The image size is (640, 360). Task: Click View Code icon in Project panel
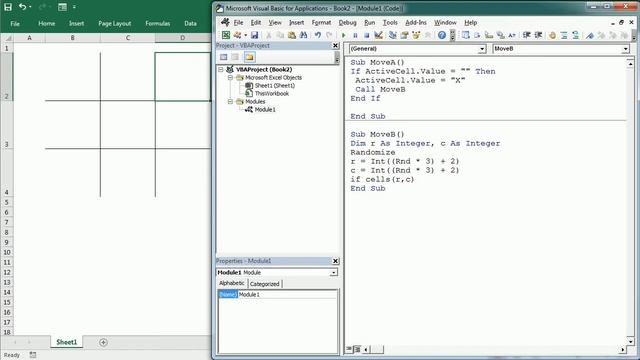224,57
